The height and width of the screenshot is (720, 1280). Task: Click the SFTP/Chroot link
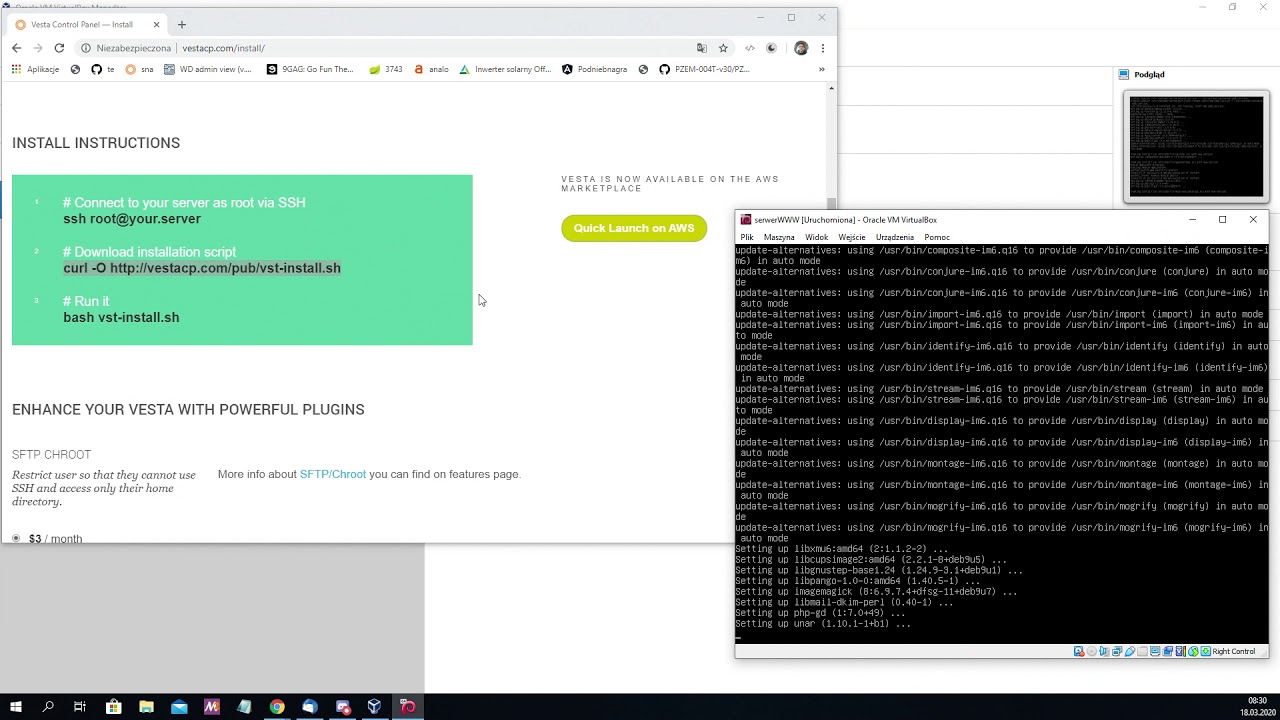click(x=333, y=474)
